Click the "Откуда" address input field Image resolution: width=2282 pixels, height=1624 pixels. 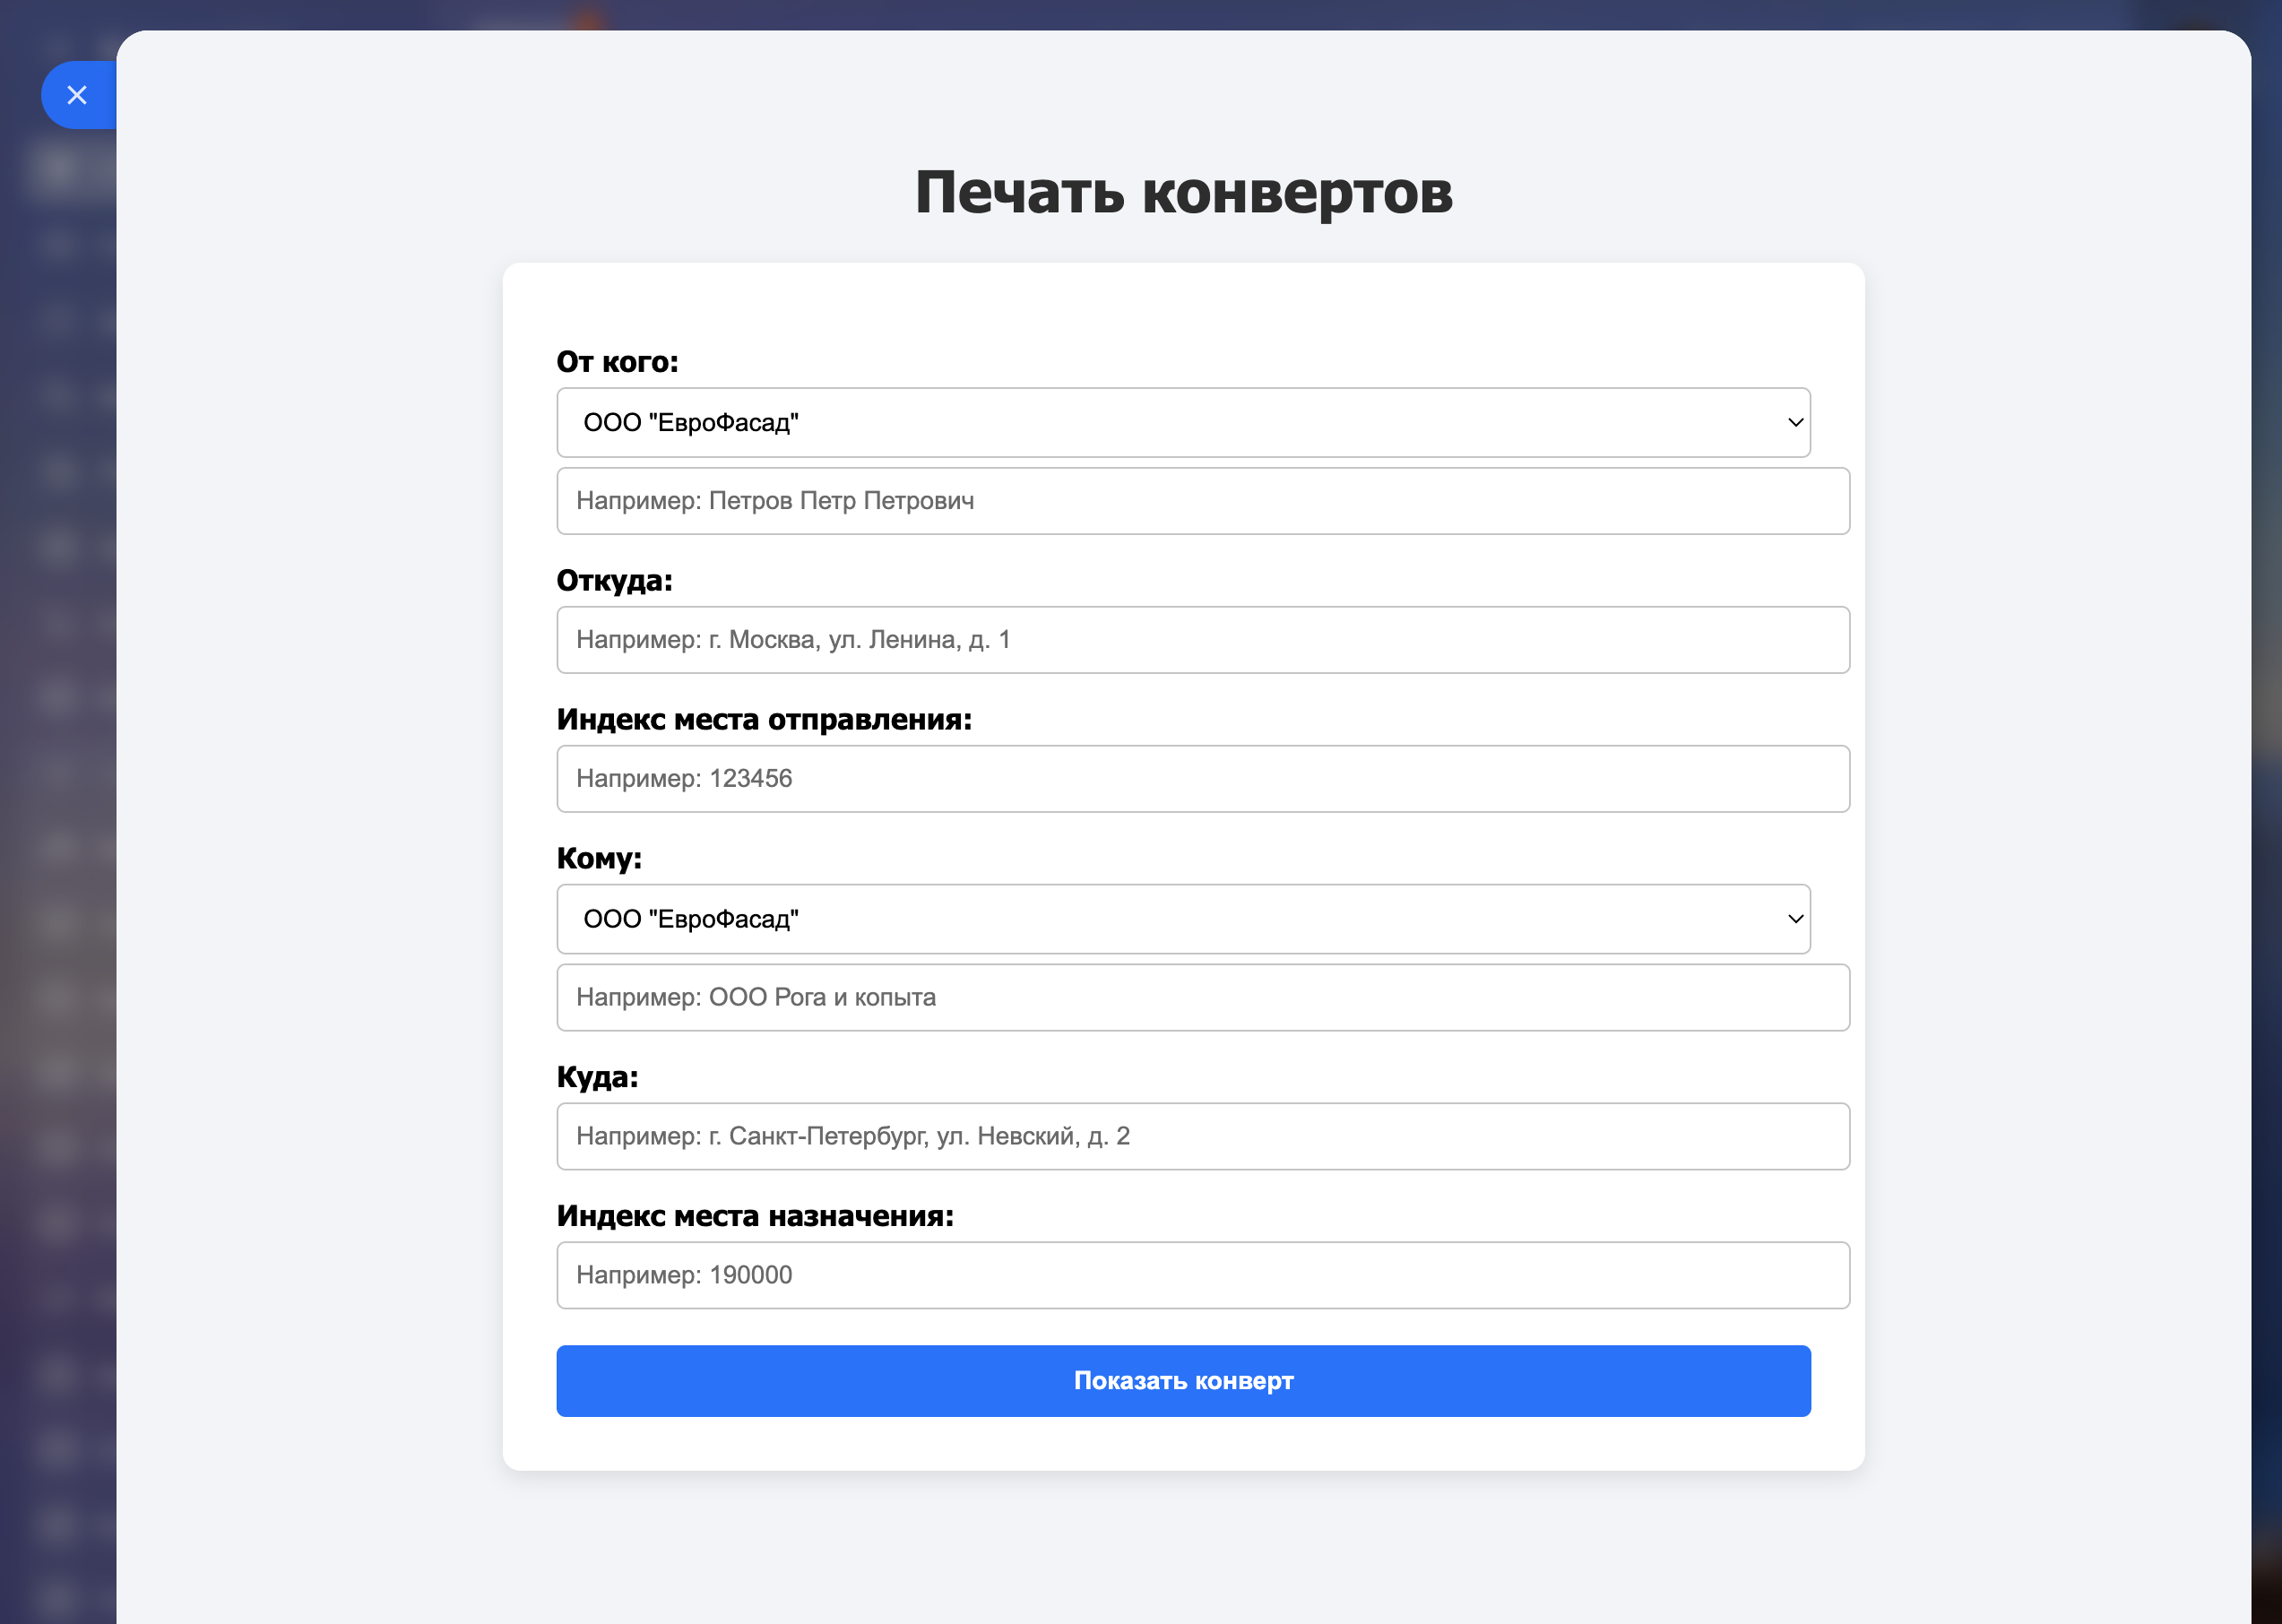coord(1202,640)
